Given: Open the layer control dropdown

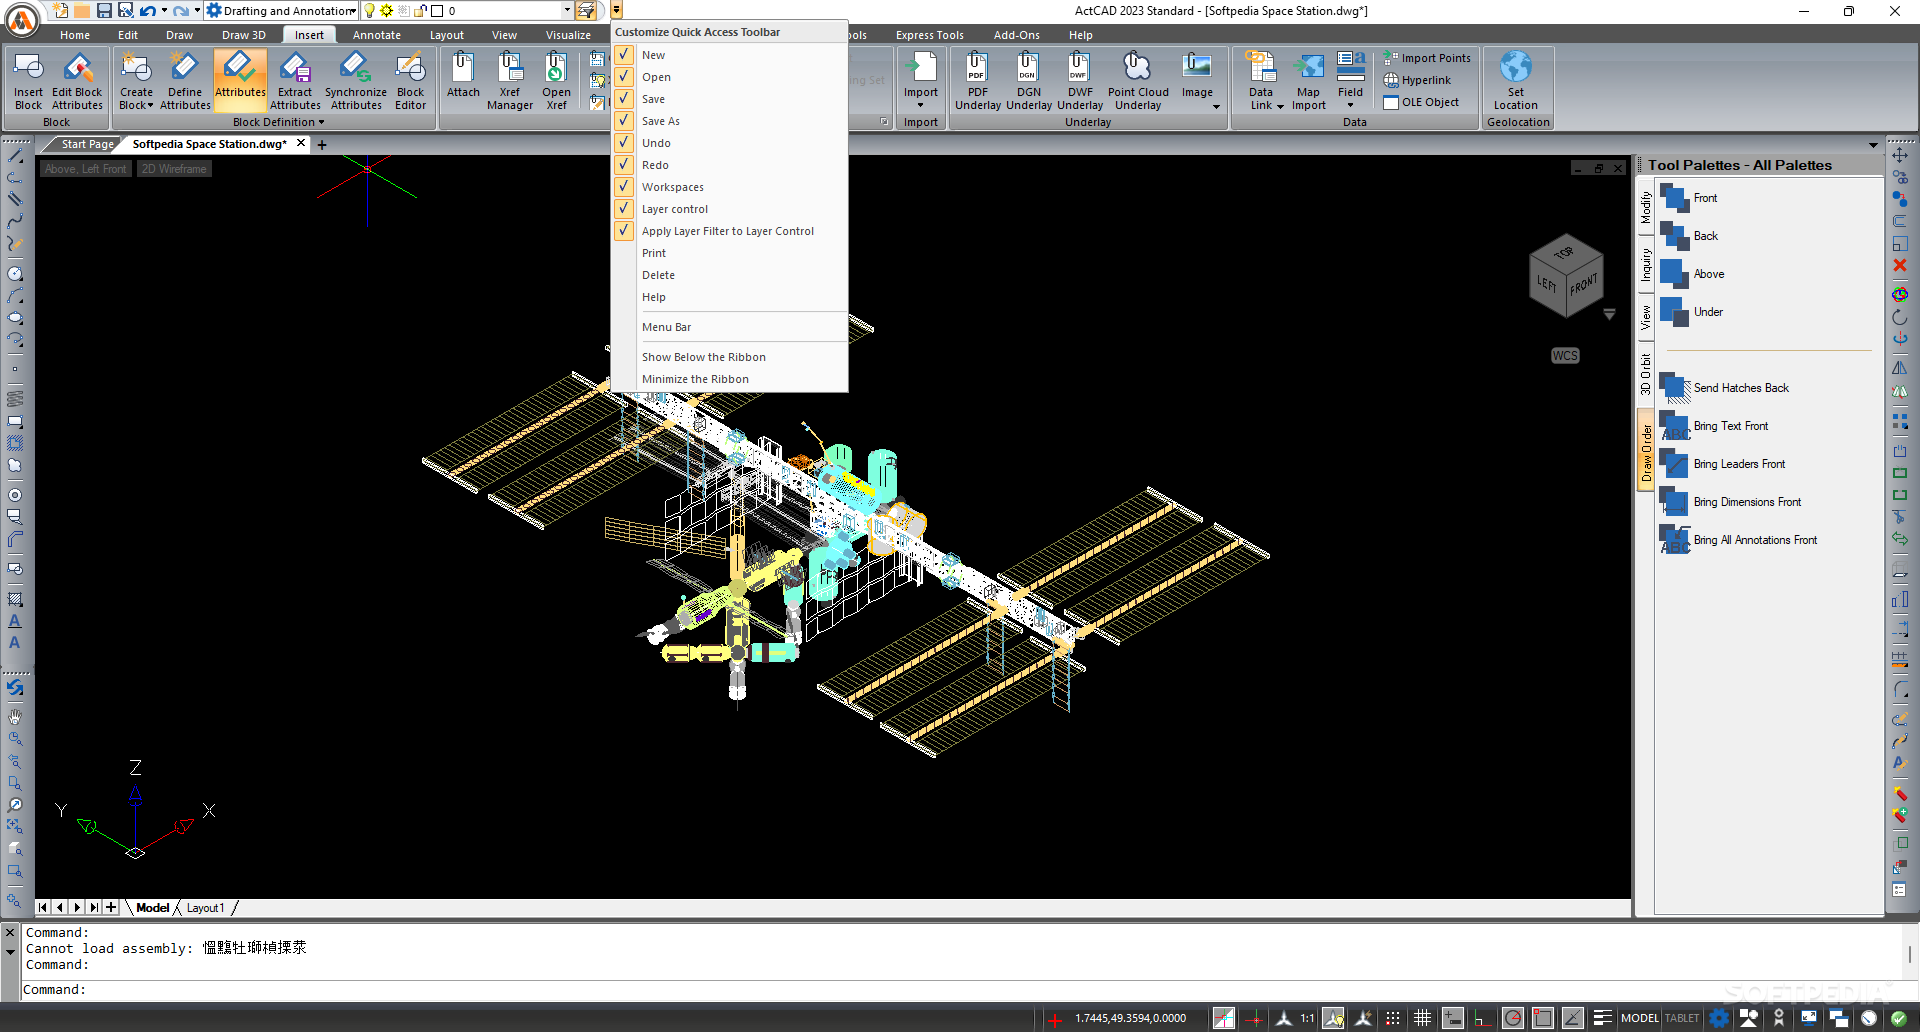Looking at the screenshot, I should tap(567, 10).
